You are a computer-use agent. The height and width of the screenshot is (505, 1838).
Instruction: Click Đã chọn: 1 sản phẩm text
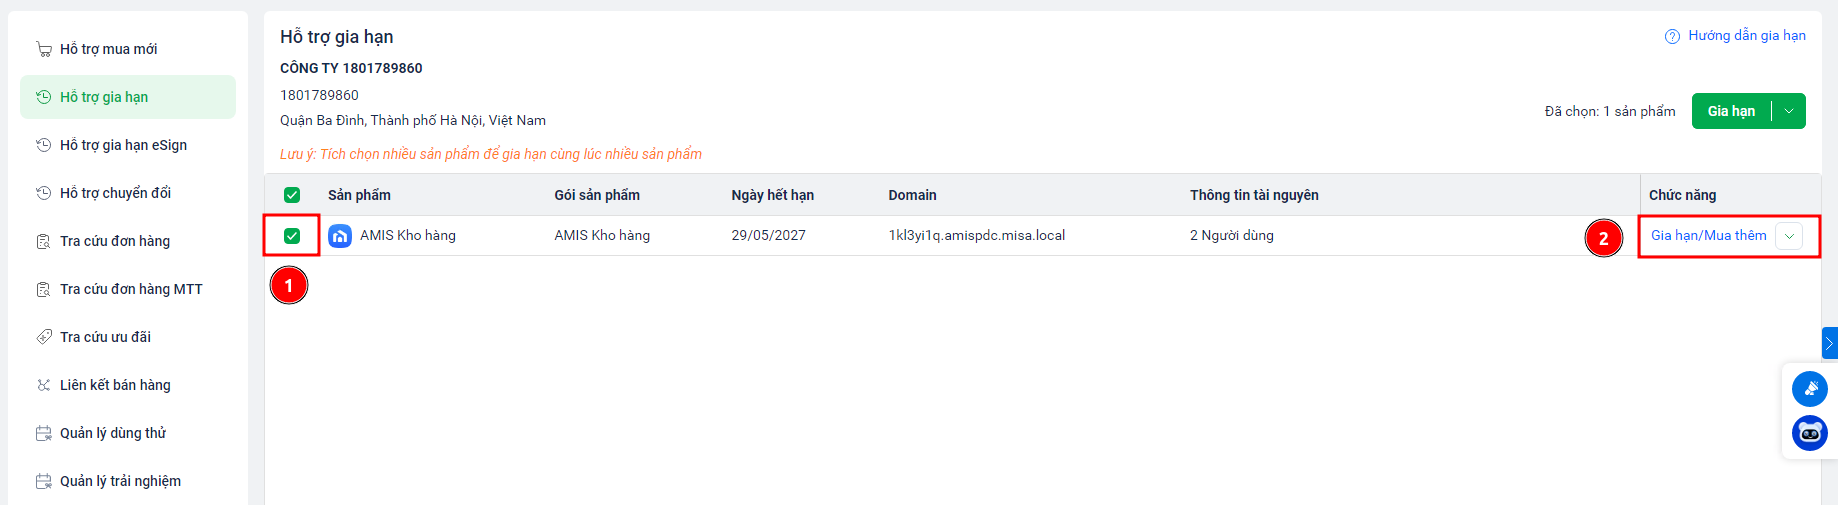click(x=1610, y=111)
